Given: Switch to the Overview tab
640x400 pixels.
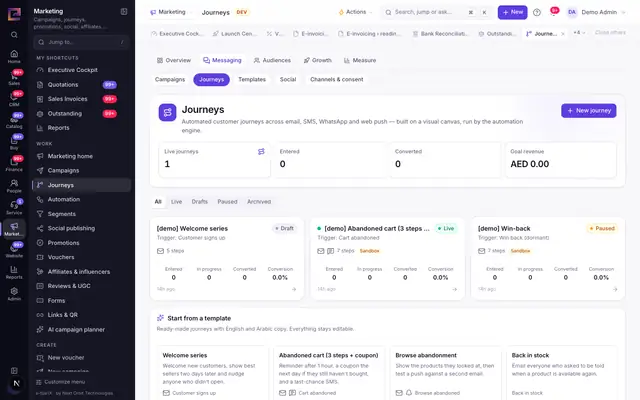Looking at the screenshot, I should 174,60.
